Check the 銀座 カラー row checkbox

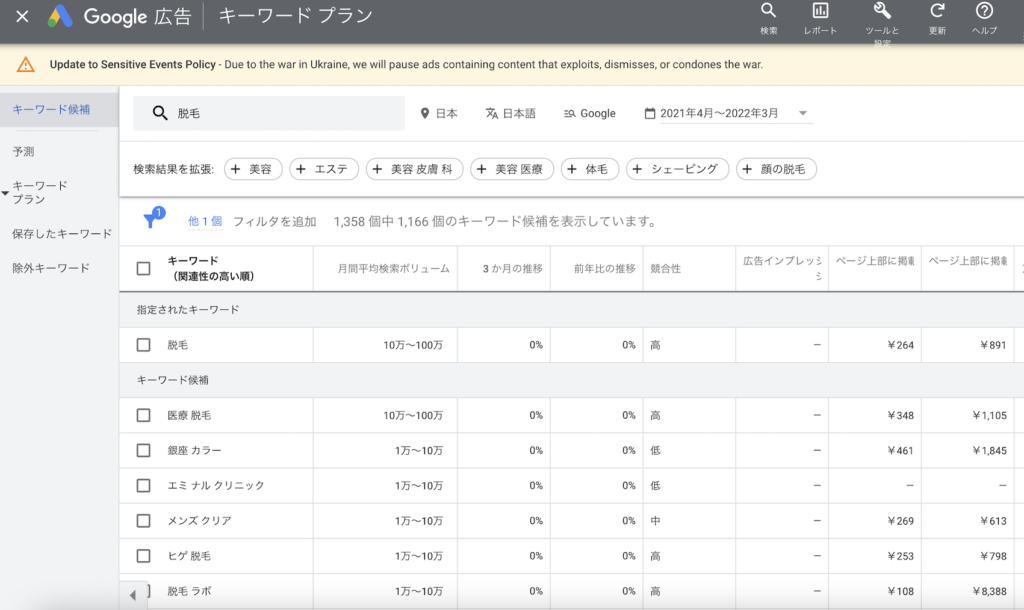pos(144,451)
